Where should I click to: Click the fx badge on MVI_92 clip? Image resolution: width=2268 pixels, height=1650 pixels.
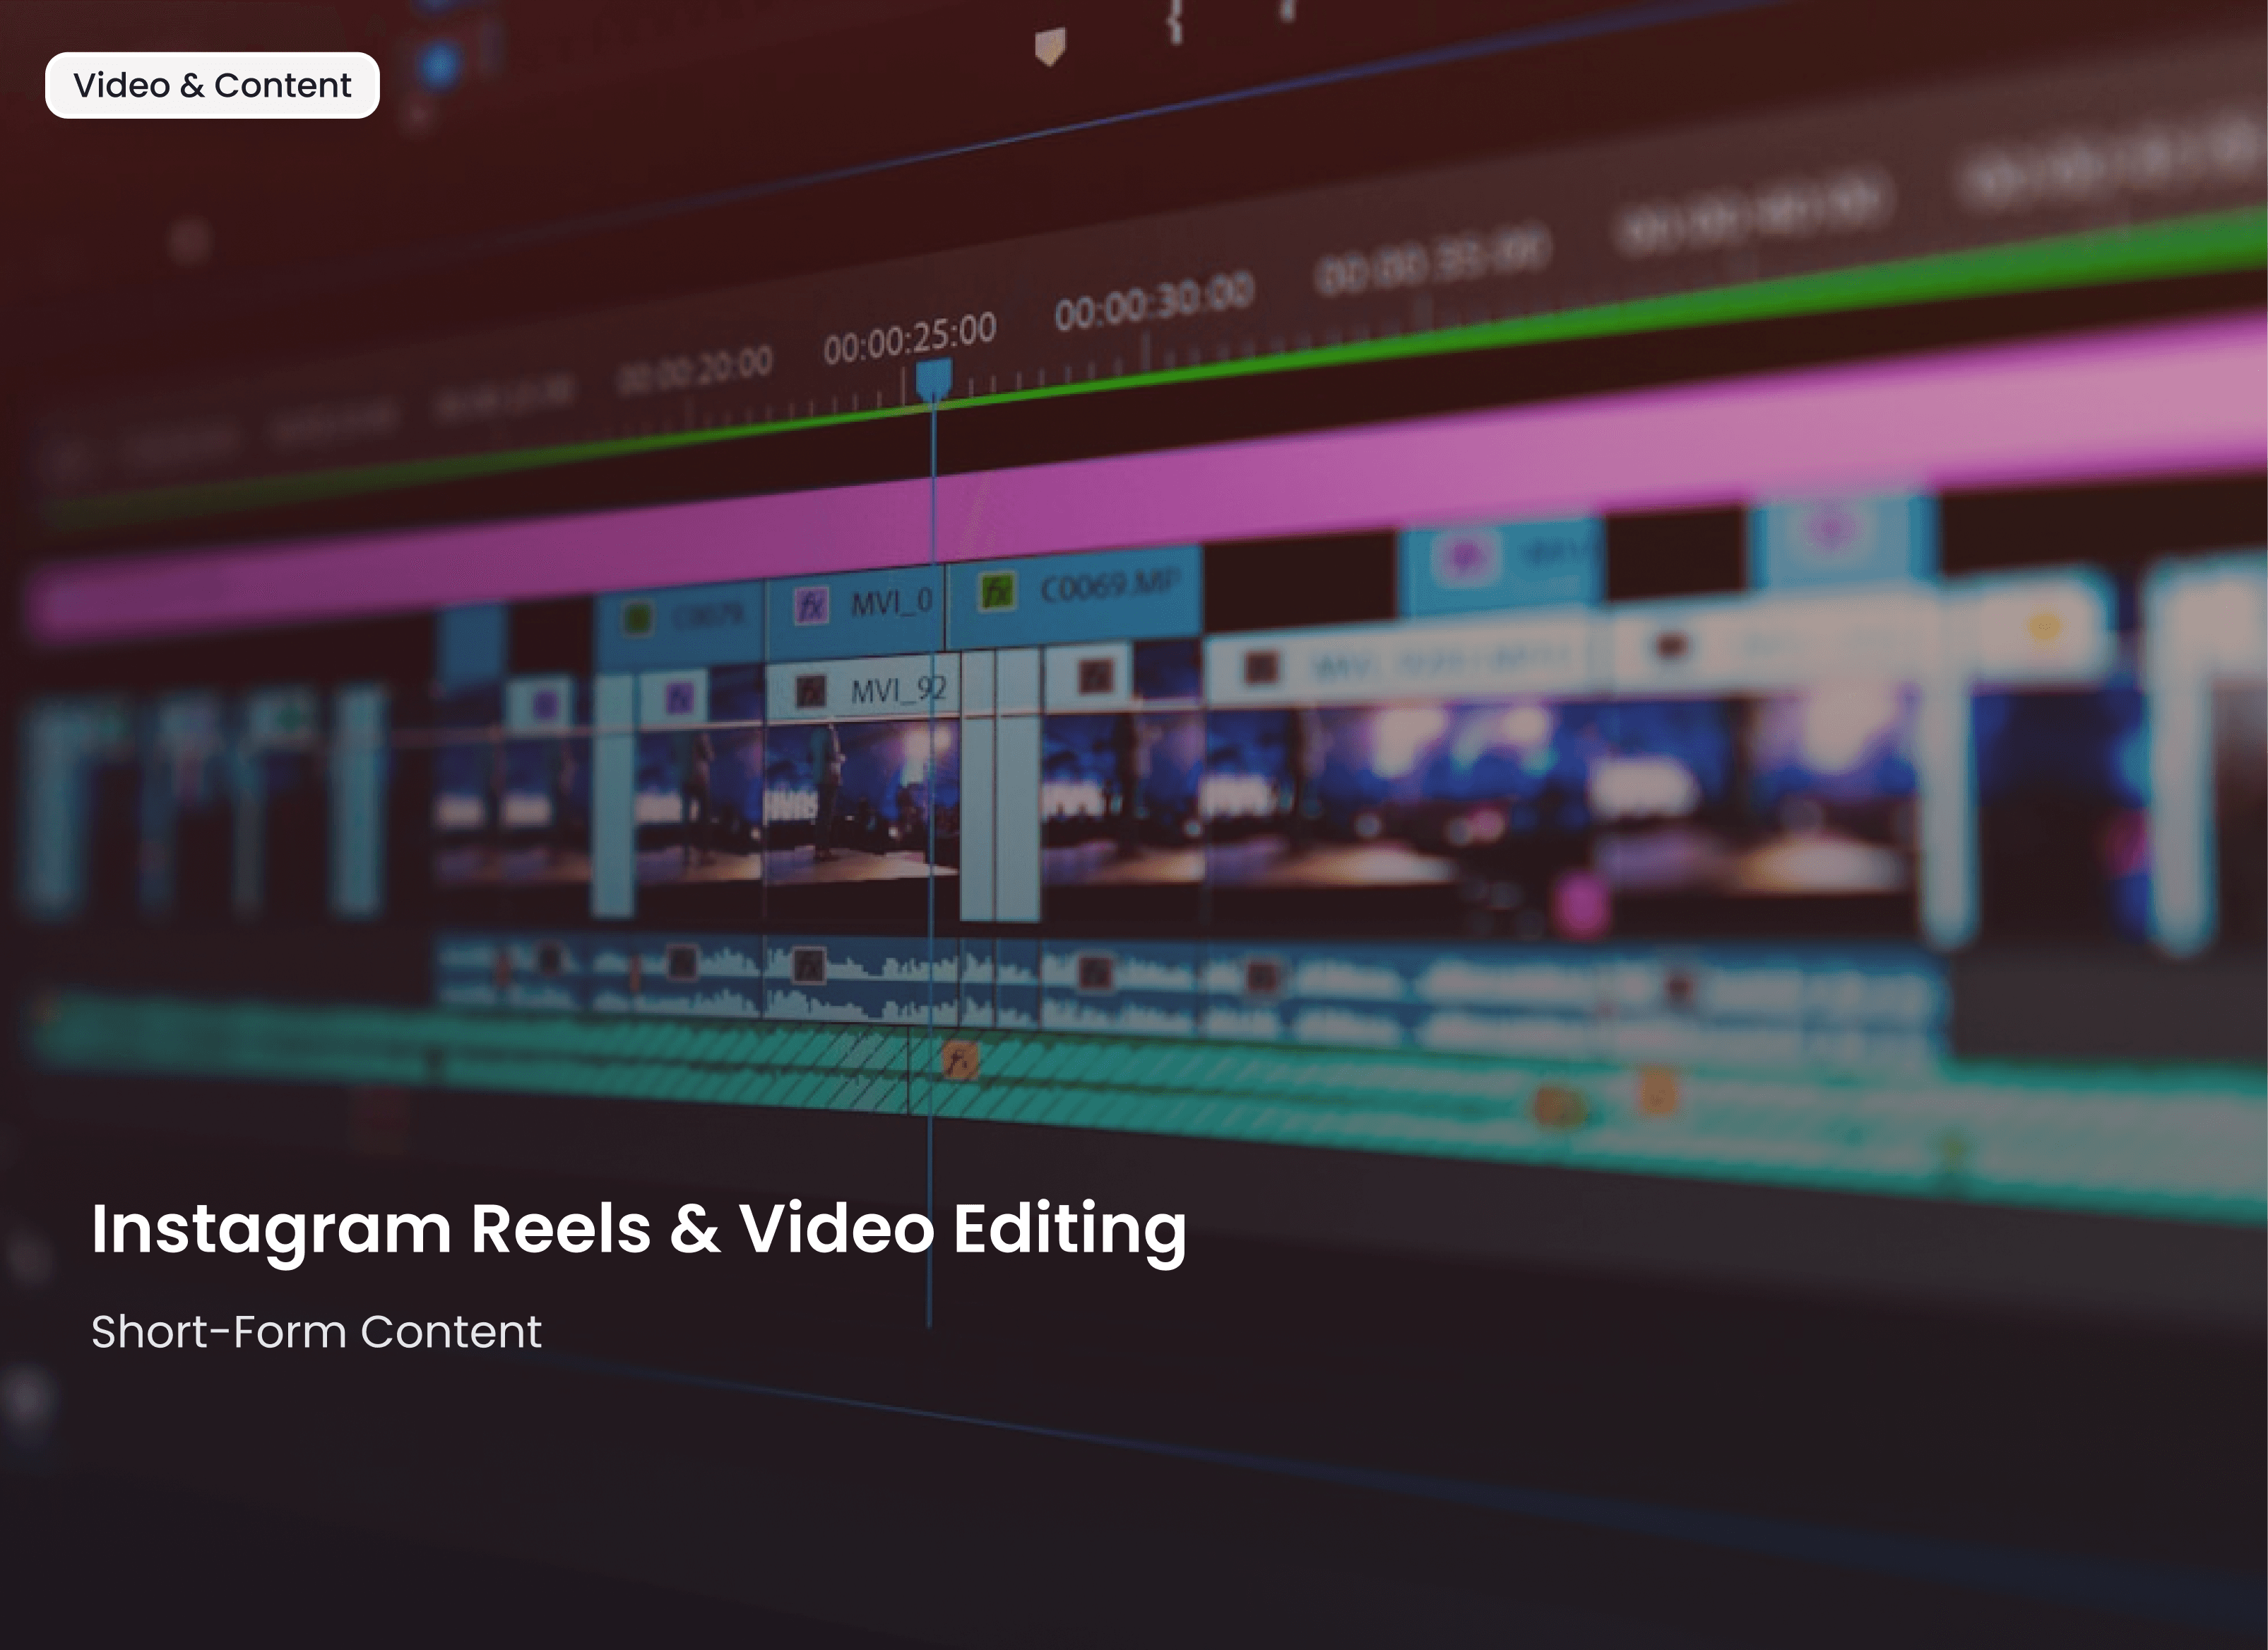(810, 691)
